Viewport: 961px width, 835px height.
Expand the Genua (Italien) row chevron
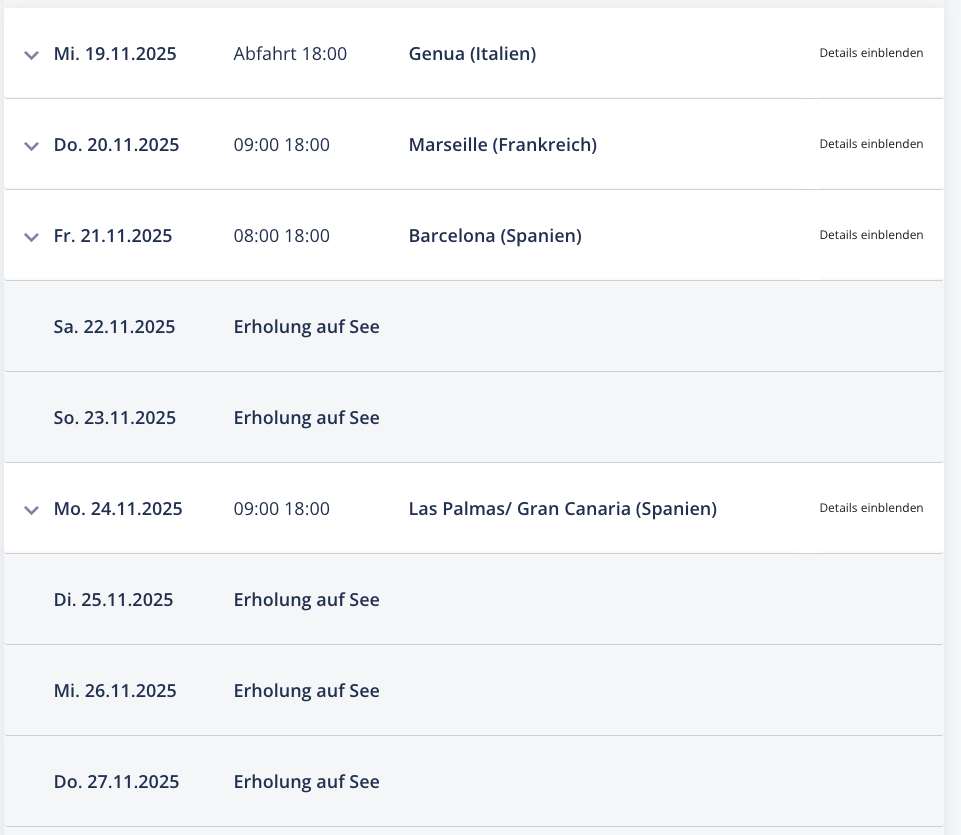(31, 55)
